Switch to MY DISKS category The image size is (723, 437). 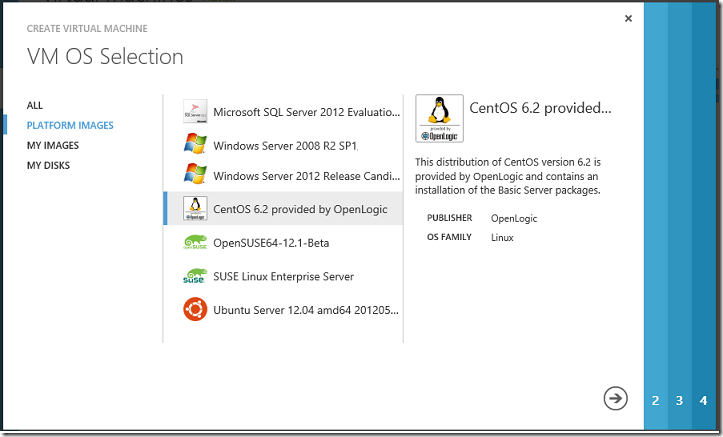(x=48, y=165)
